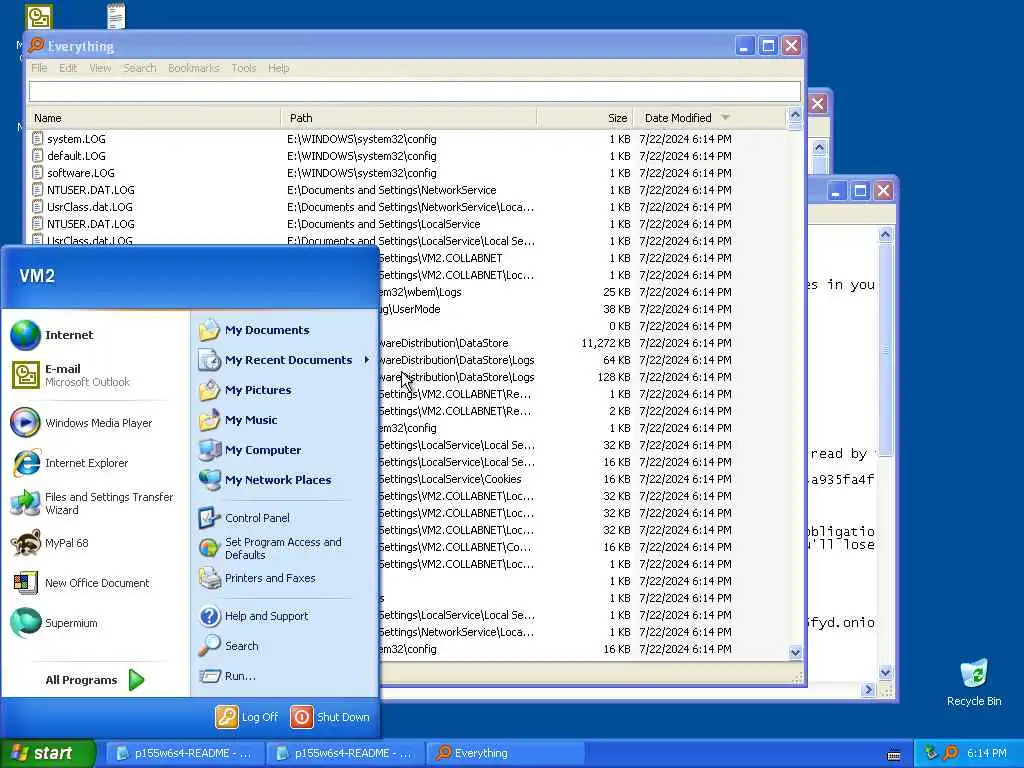Click README window horizontal scroll right arrow
Viewport: 1024px width, 768px height.
(868, 690)
